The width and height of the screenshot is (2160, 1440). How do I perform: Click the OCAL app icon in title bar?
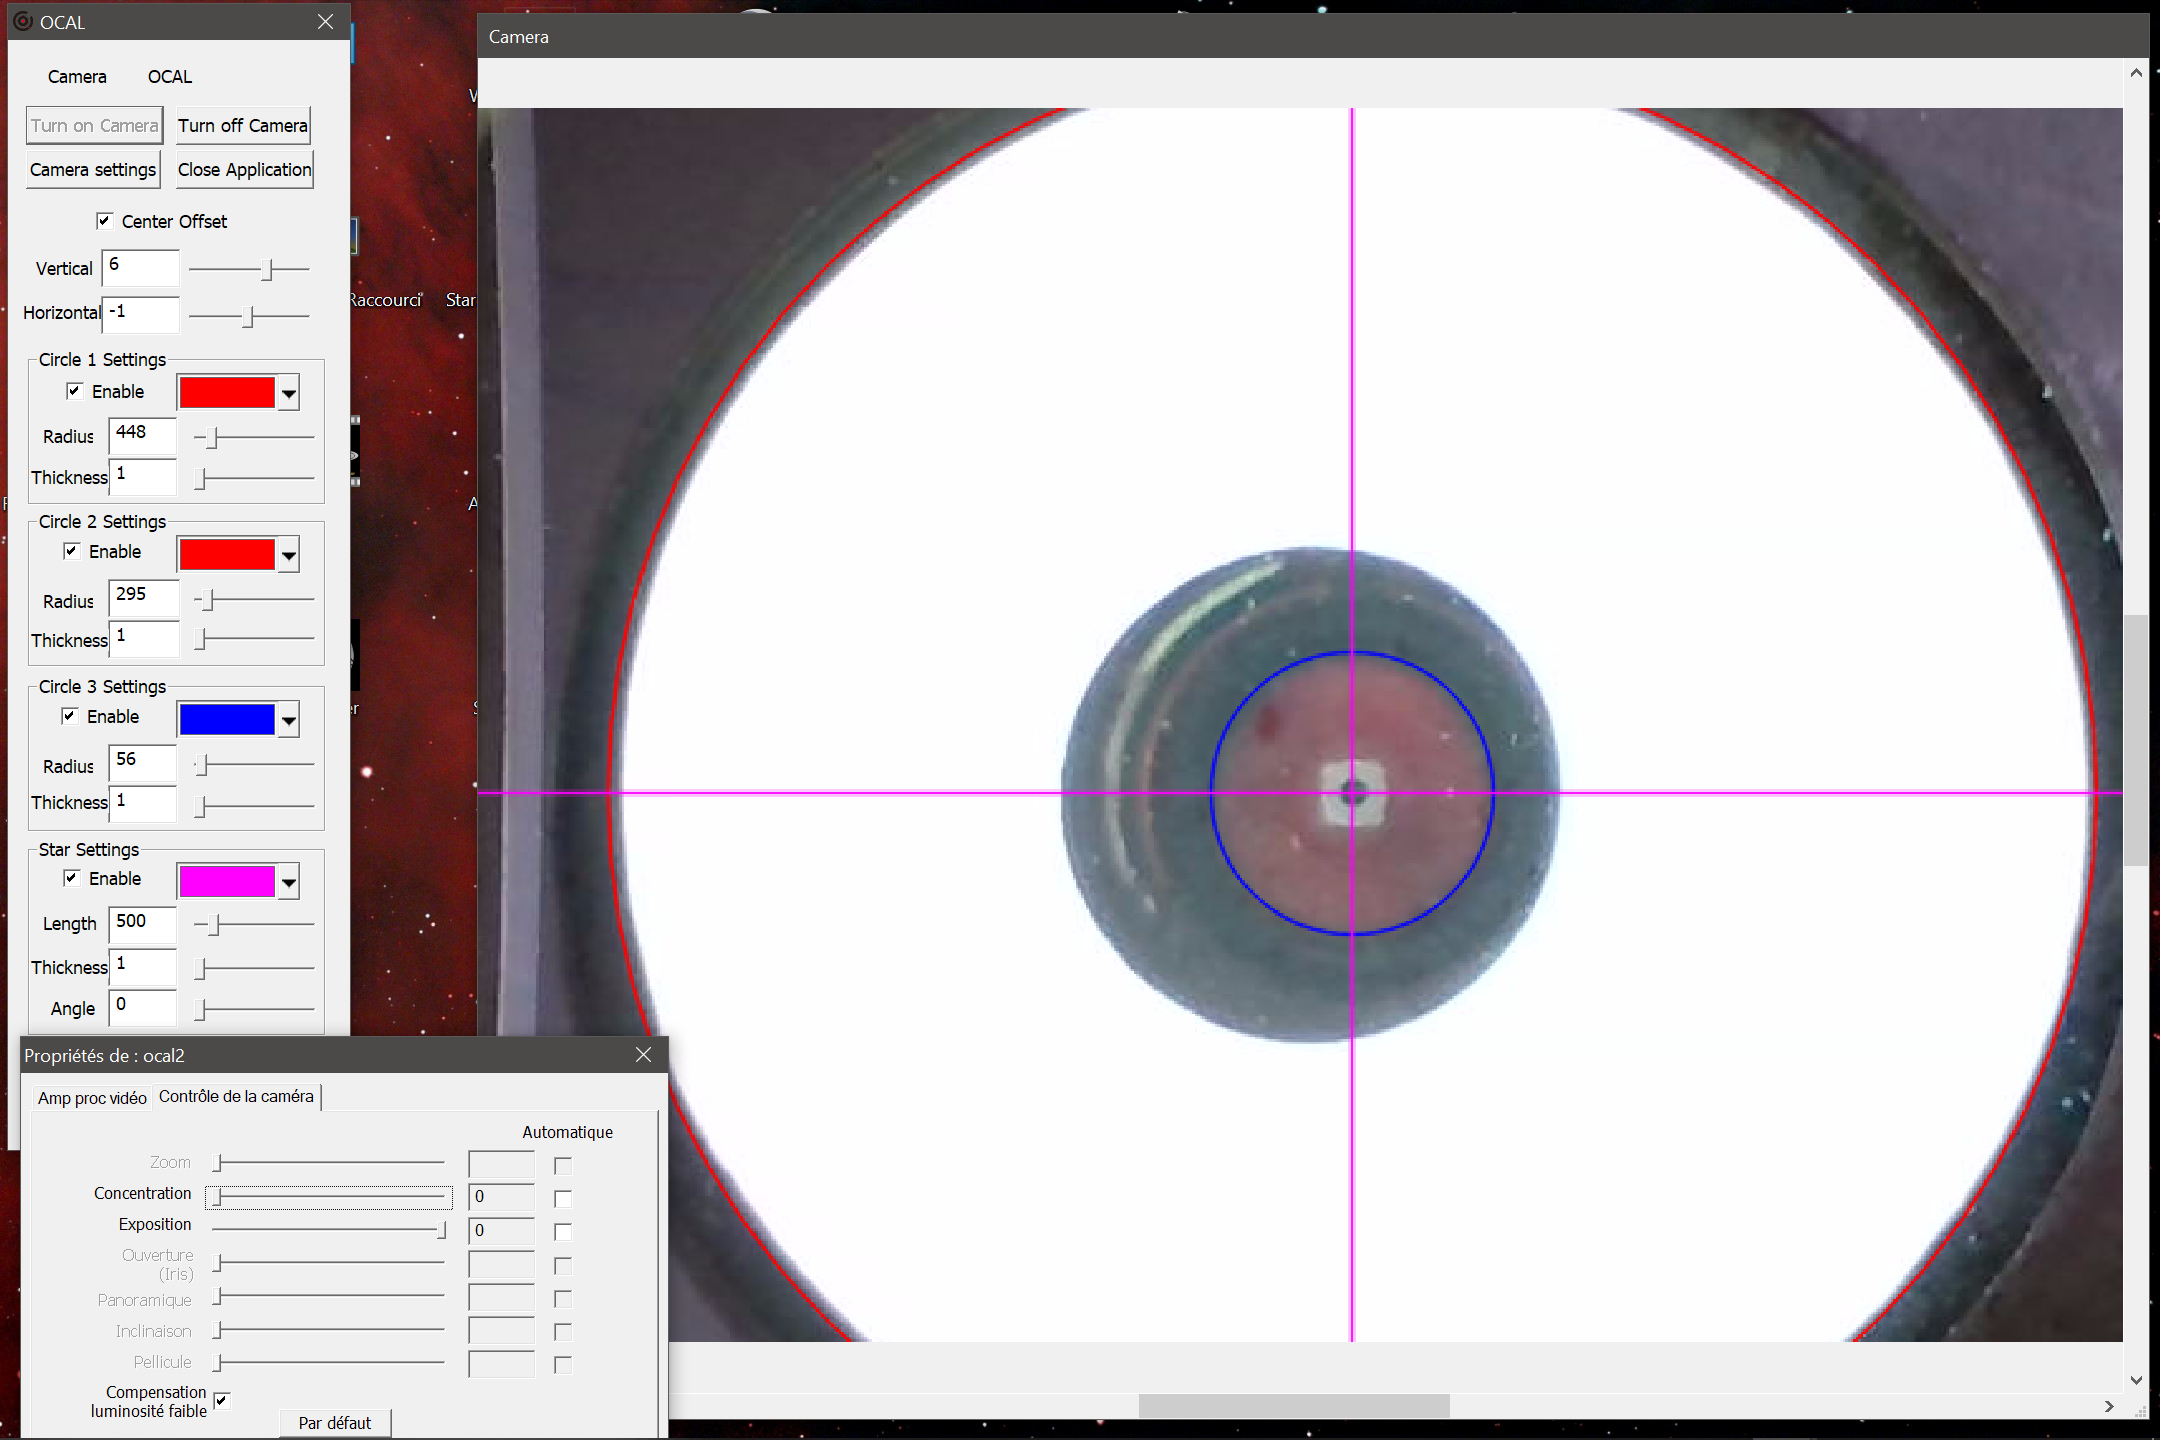23,22
